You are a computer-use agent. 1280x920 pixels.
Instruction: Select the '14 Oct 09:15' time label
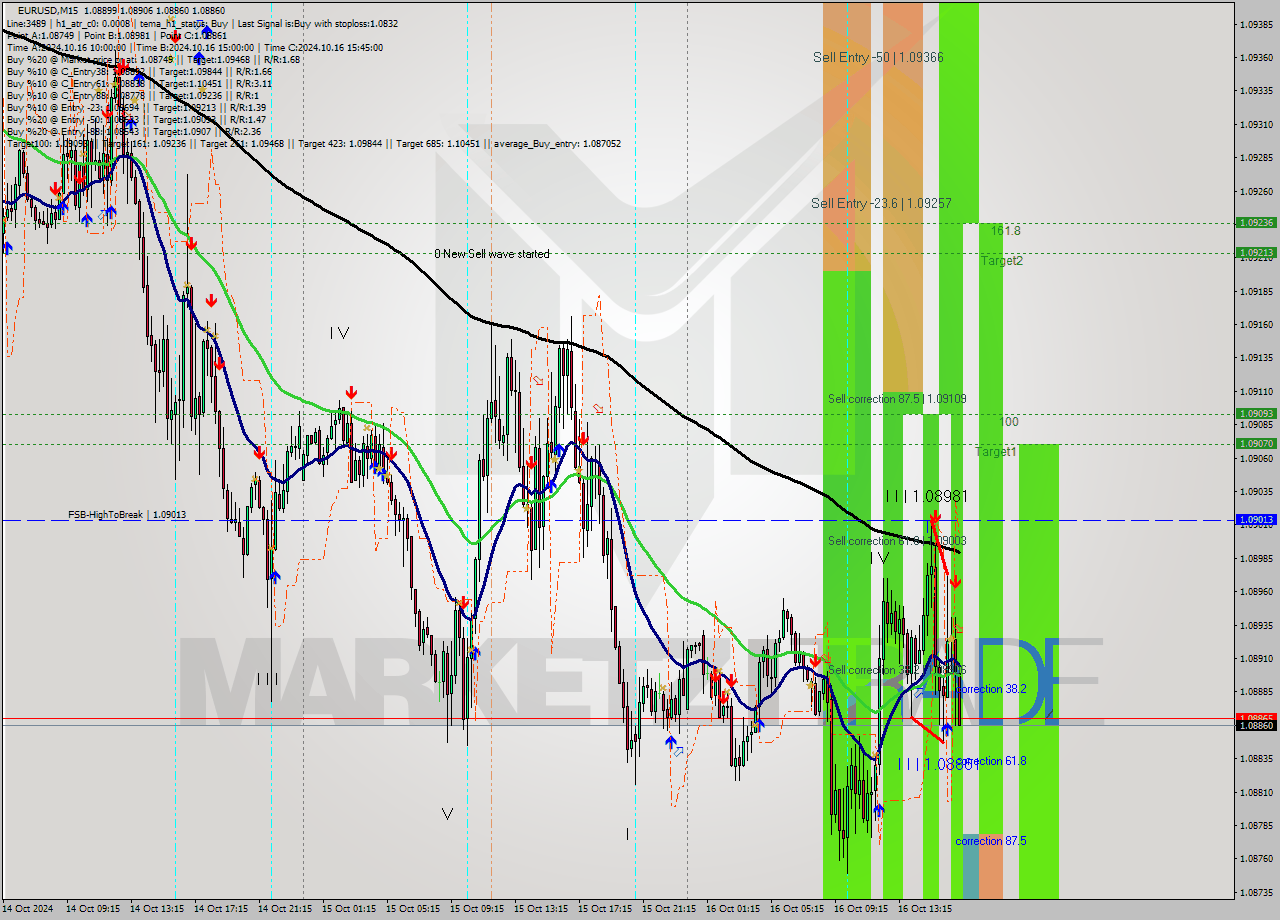(93, 909)
